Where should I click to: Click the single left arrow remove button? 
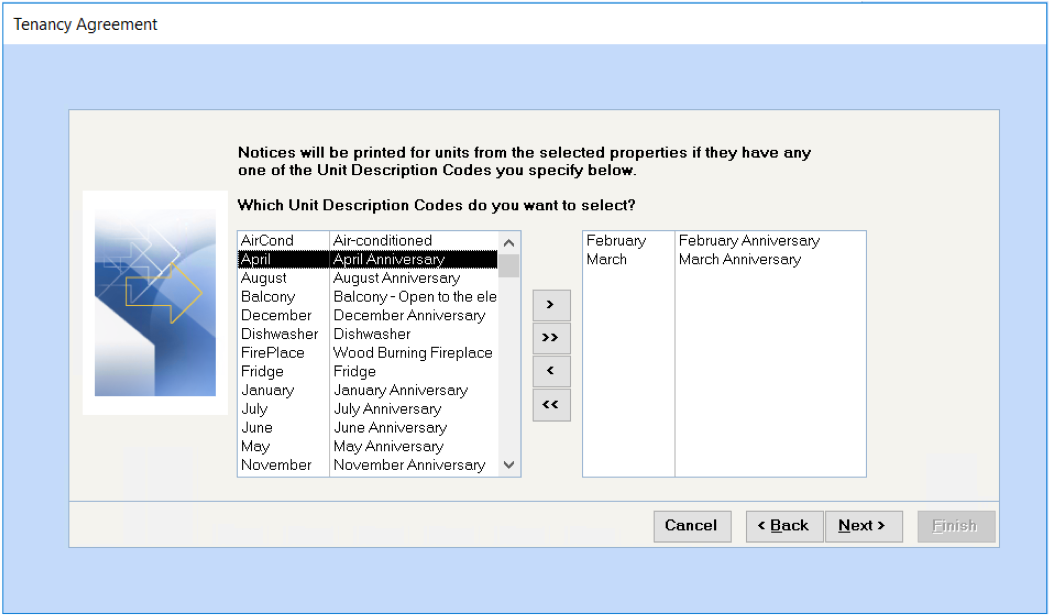click(x=551, y=371)
